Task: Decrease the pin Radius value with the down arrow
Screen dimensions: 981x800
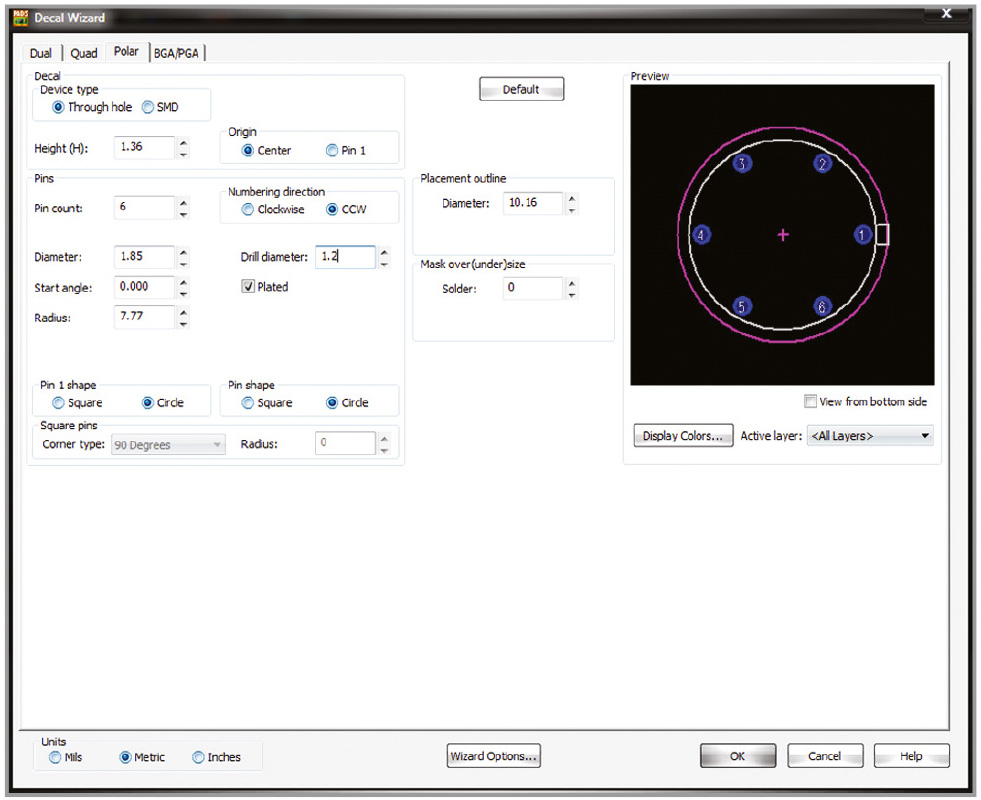Action: point(183,324)
